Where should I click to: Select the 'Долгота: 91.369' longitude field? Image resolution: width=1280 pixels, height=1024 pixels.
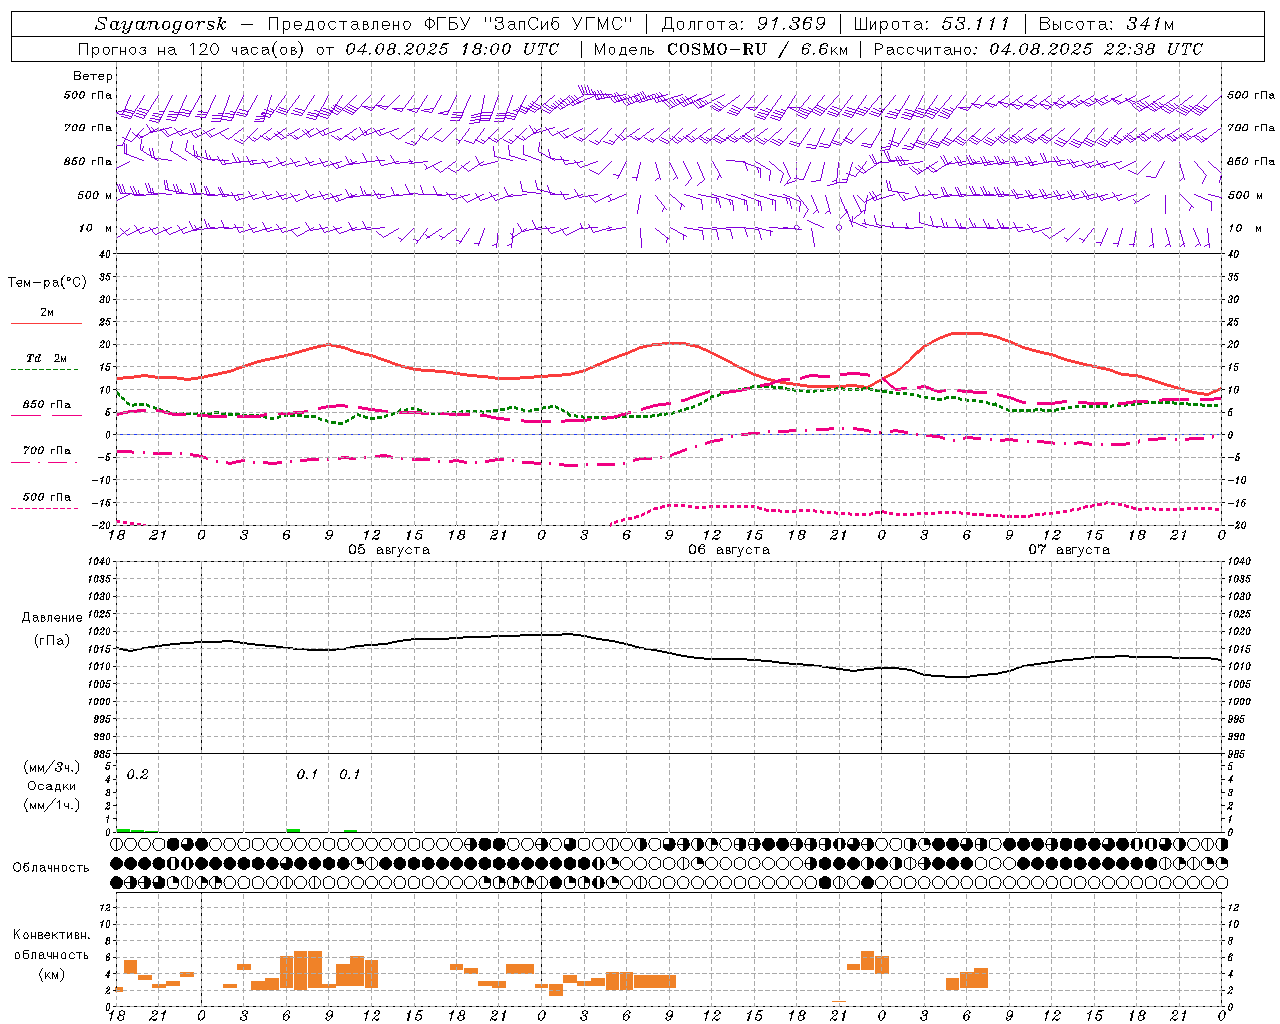click(744, 24)
